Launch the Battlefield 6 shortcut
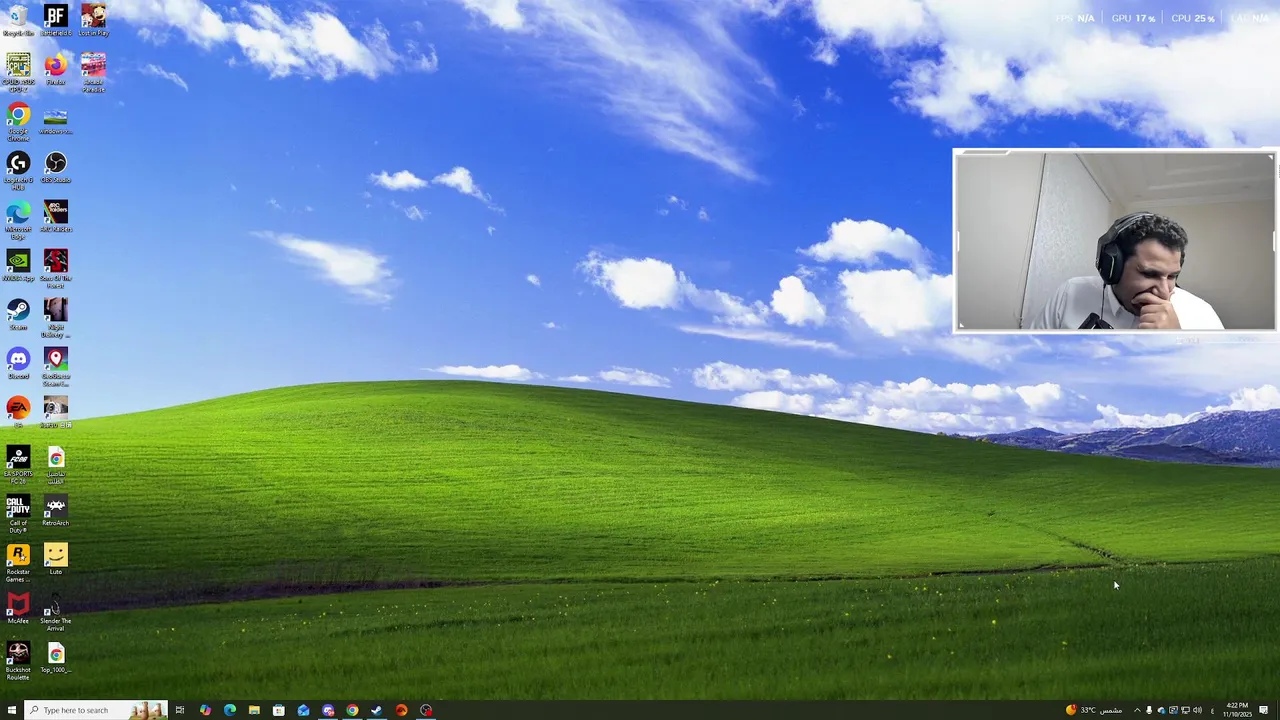Image resolution: width=1280 pixels, height=720 pixels. pos(55,20)
